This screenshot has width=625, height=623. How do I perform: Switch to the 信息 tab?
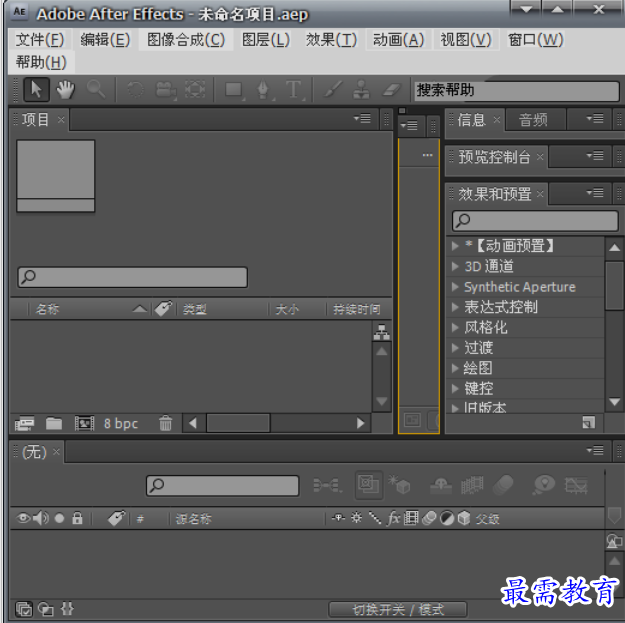[472, 120]
